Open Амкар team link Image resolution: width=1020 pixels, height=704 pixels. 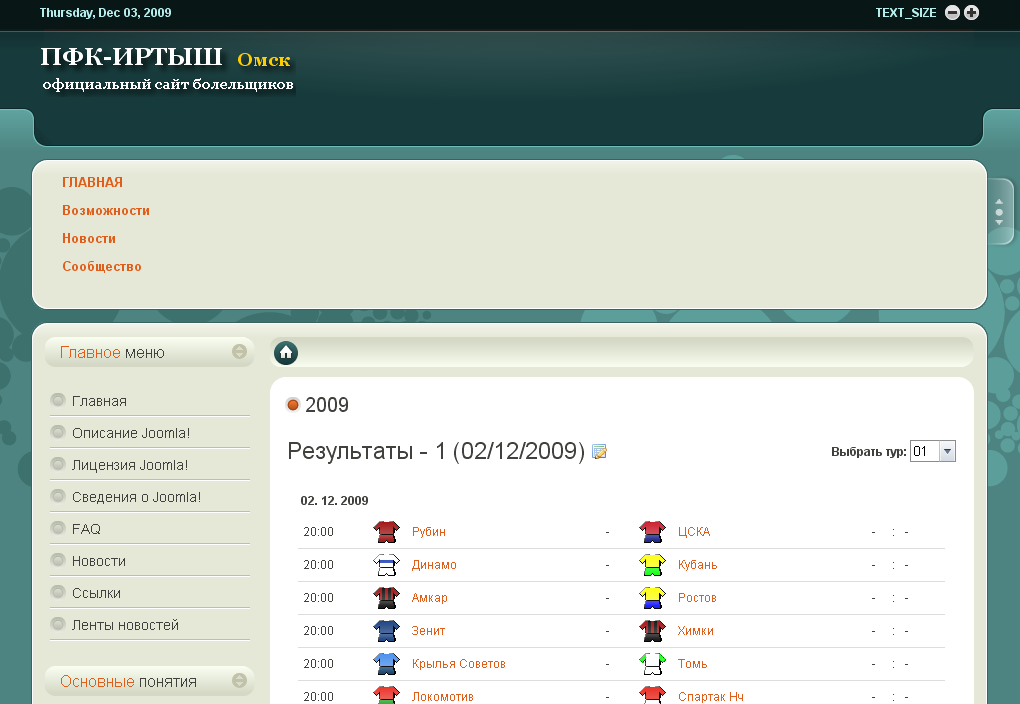coord(429,597)
